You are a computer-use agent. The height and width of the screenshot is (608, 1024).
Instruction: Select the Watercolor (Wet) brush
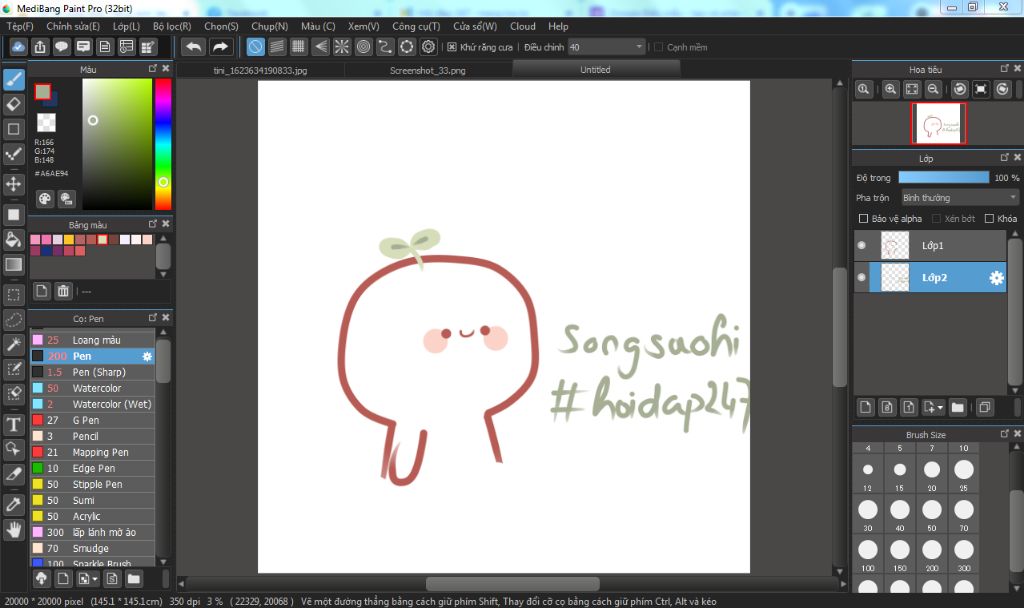[93, 404]
